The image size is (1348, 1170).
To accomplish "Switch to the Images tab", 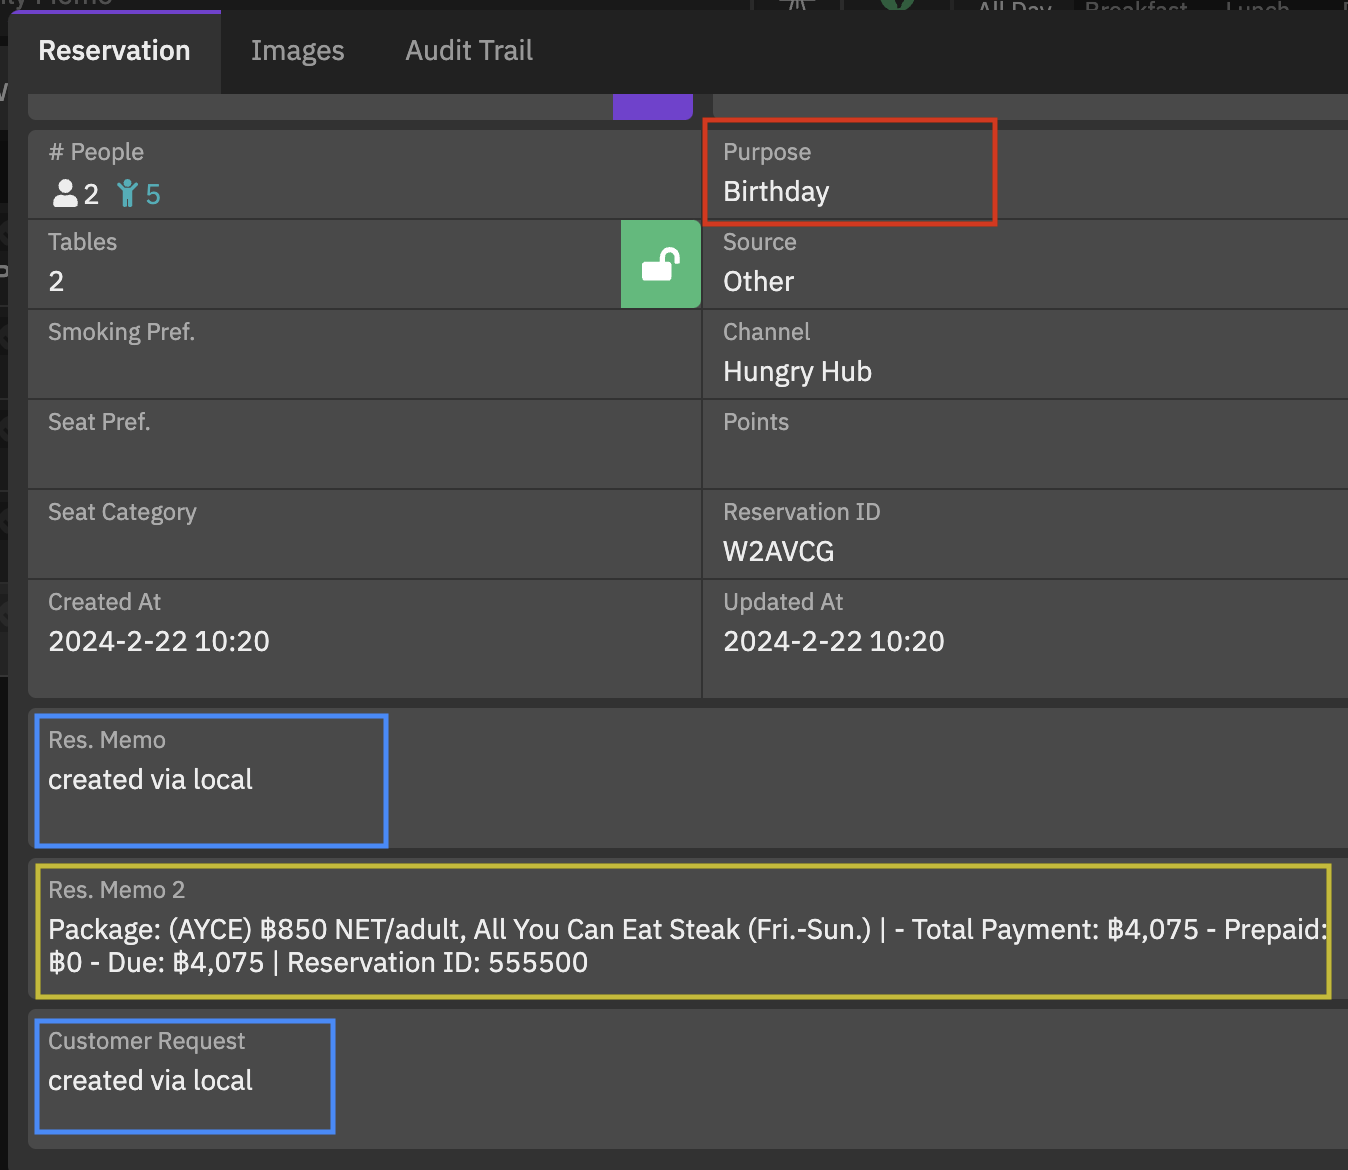I will click(297, 51).
